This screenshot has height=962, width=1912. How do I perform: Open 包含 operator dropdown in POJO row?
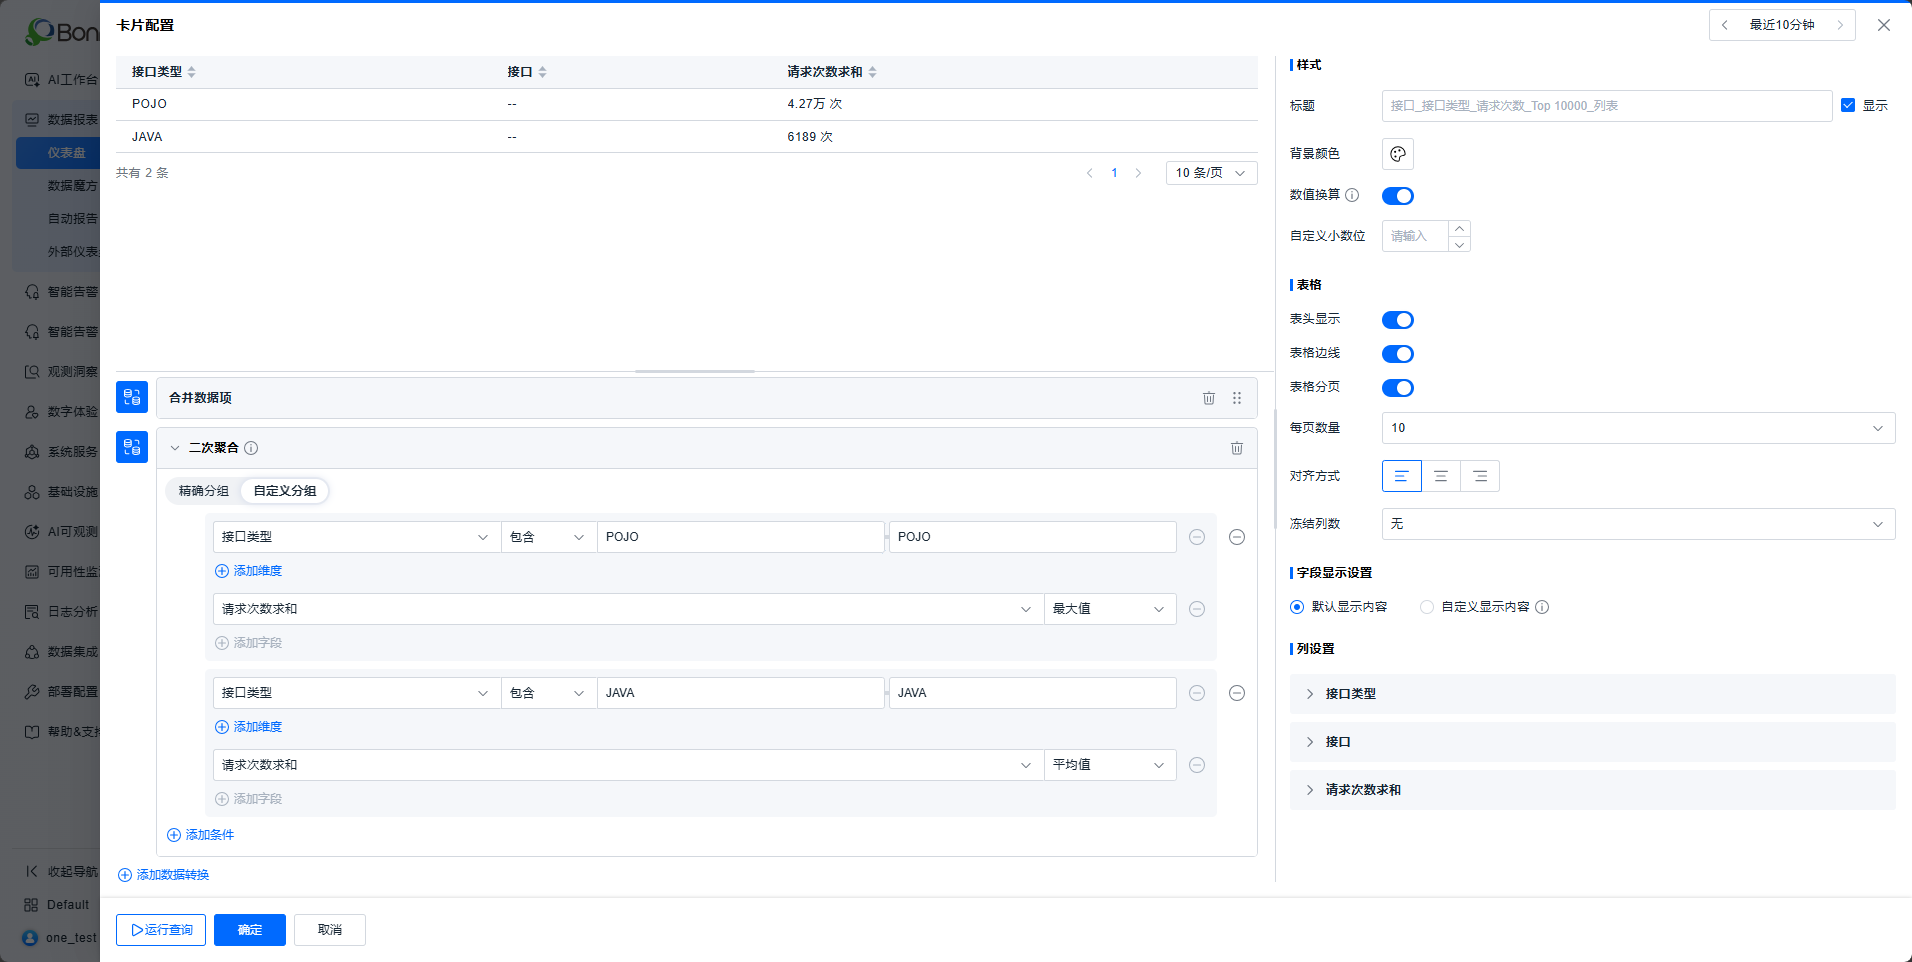point(549,537)
